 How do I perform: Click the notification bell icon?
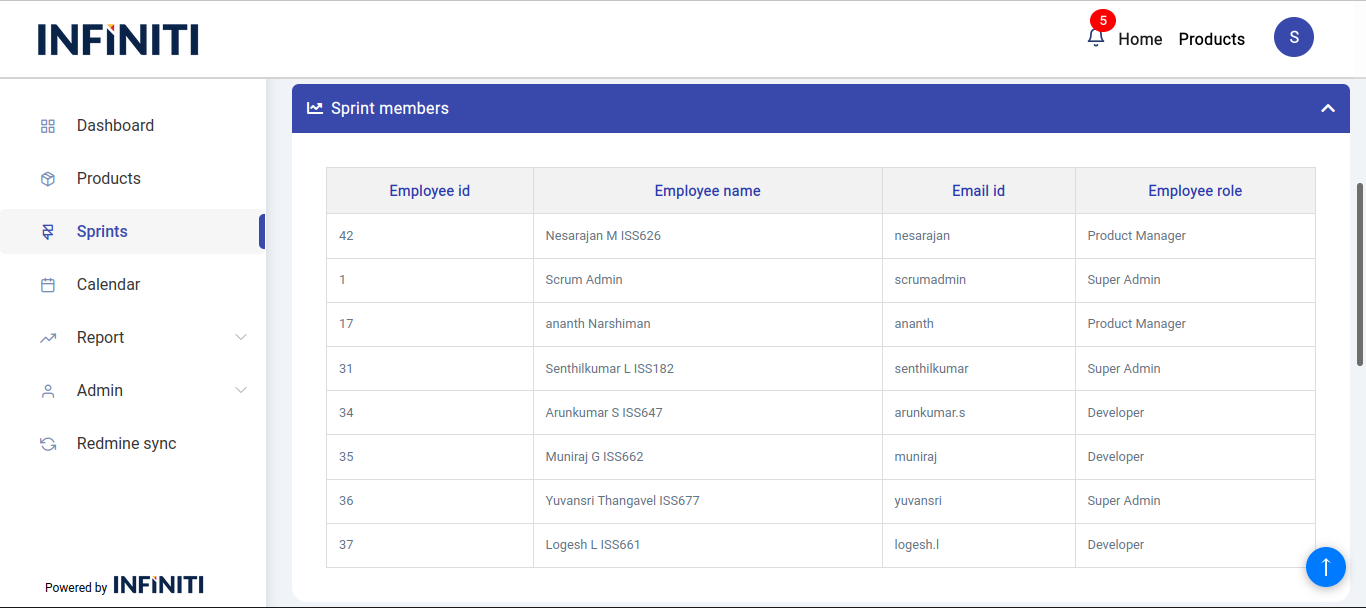click(x=1096, y=38)
